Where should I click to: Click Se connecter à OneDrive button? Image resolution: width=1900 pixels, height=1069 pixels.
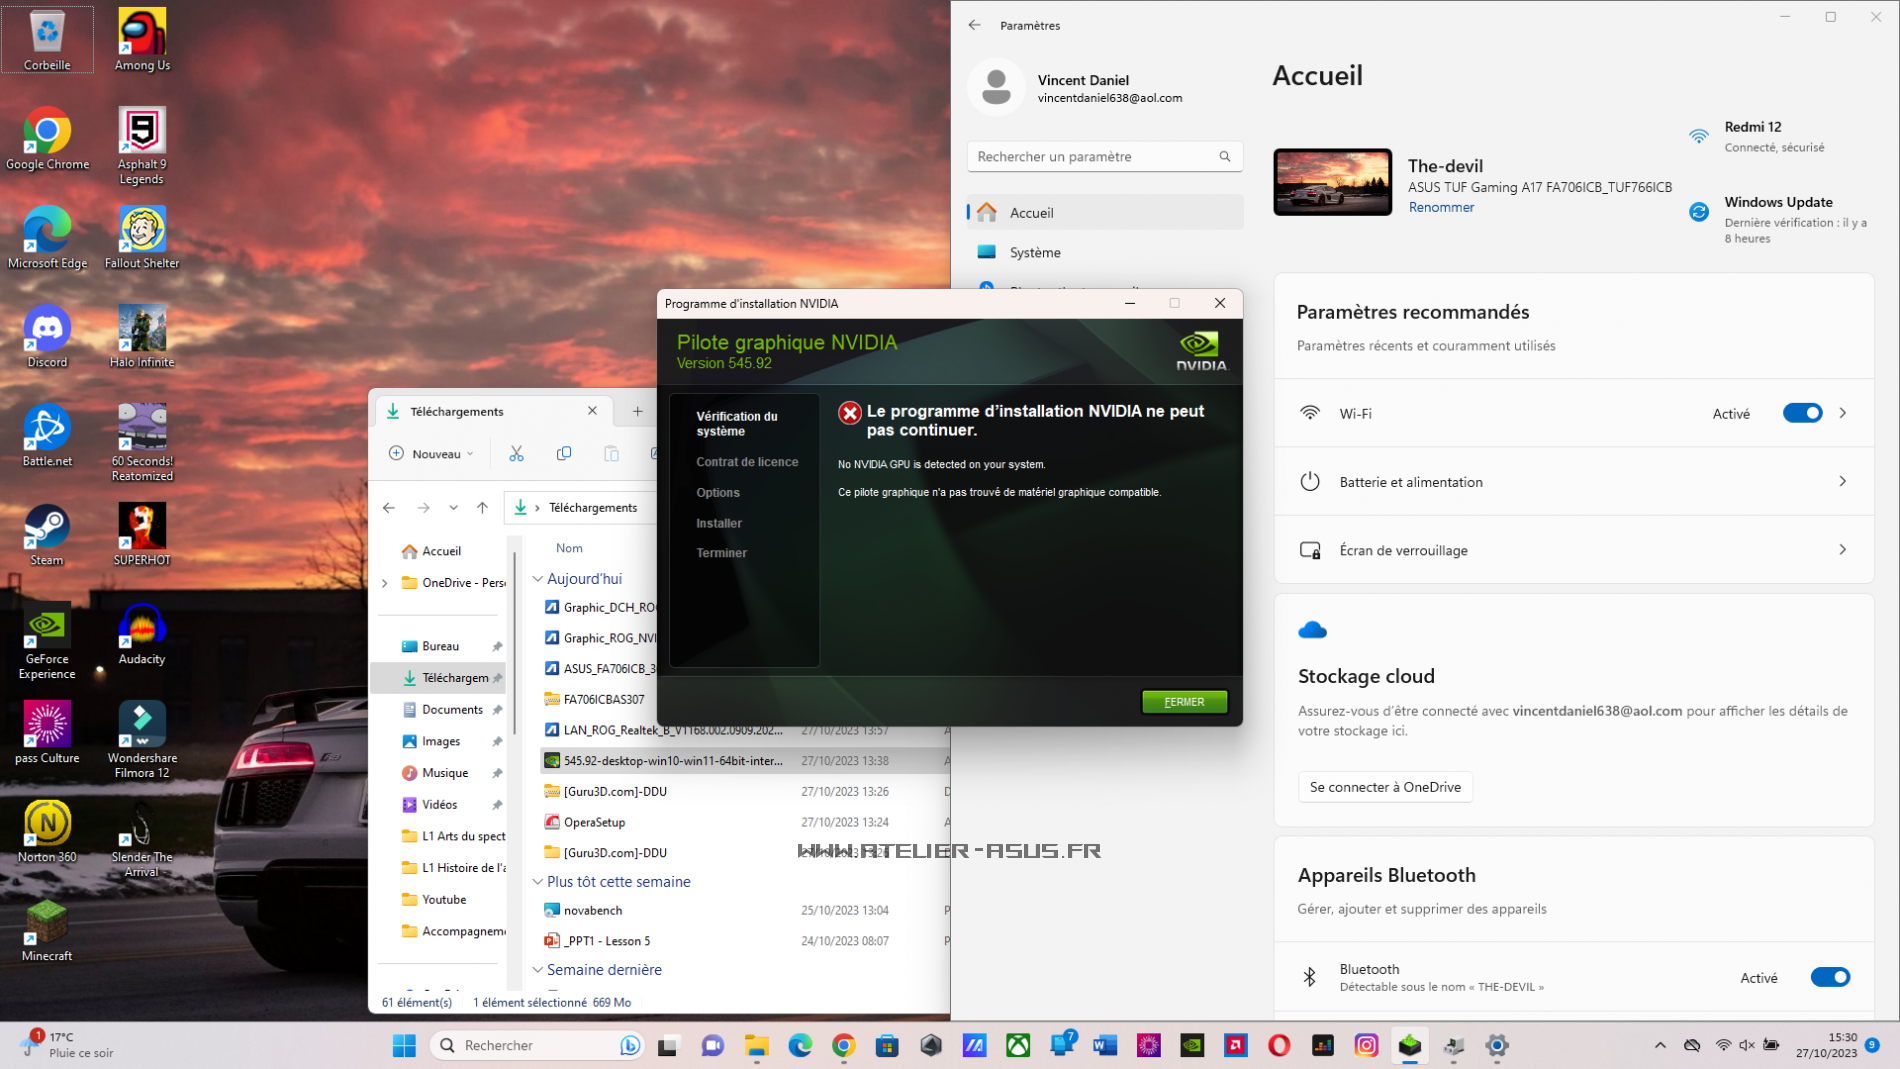click(1384, 787)
